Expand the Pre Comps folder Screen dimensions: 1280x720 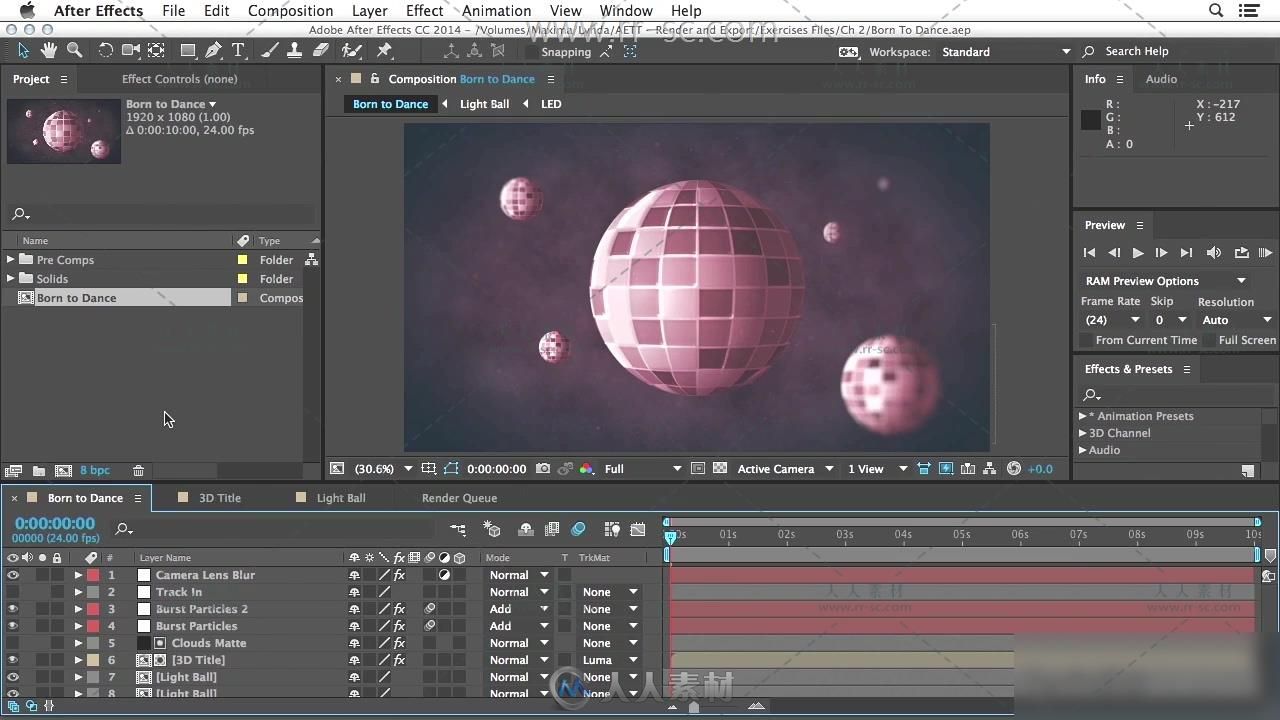coord(11,259)
